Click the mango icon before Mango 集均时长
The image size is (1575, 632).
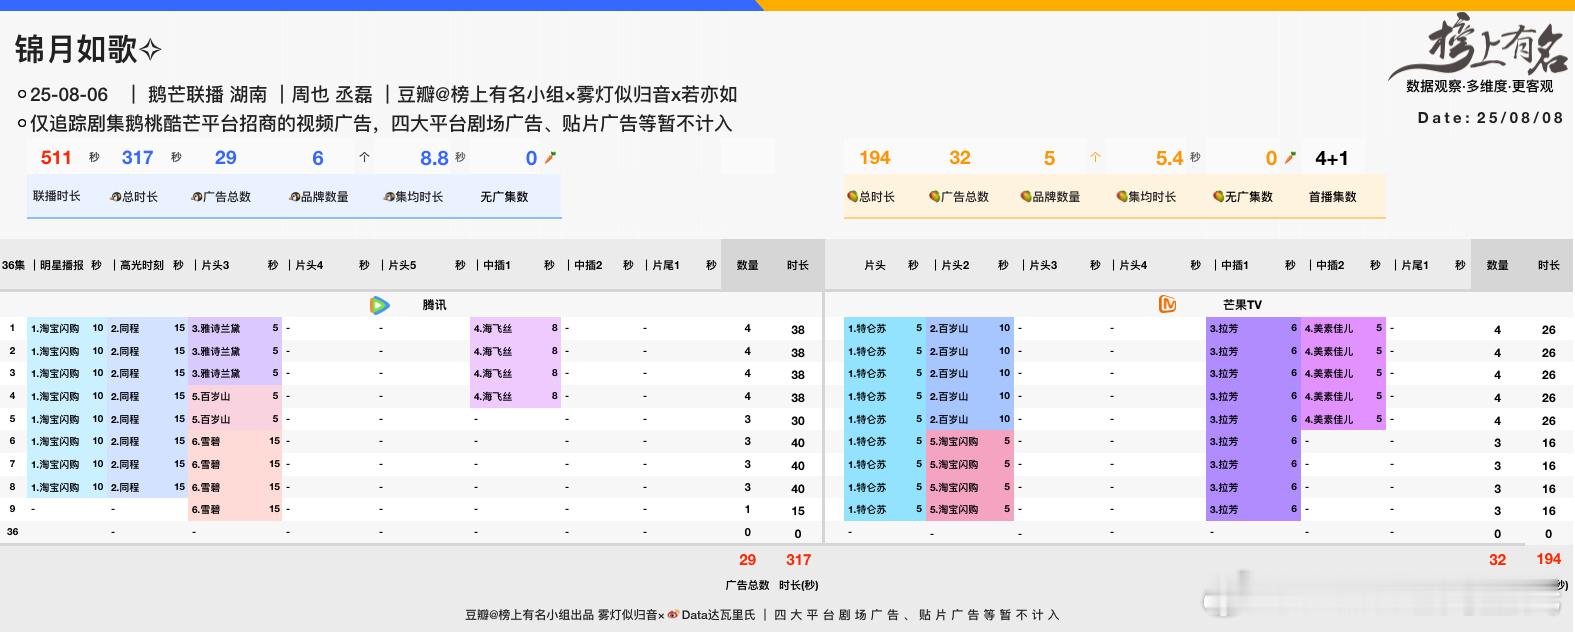tap(1122, 197)
